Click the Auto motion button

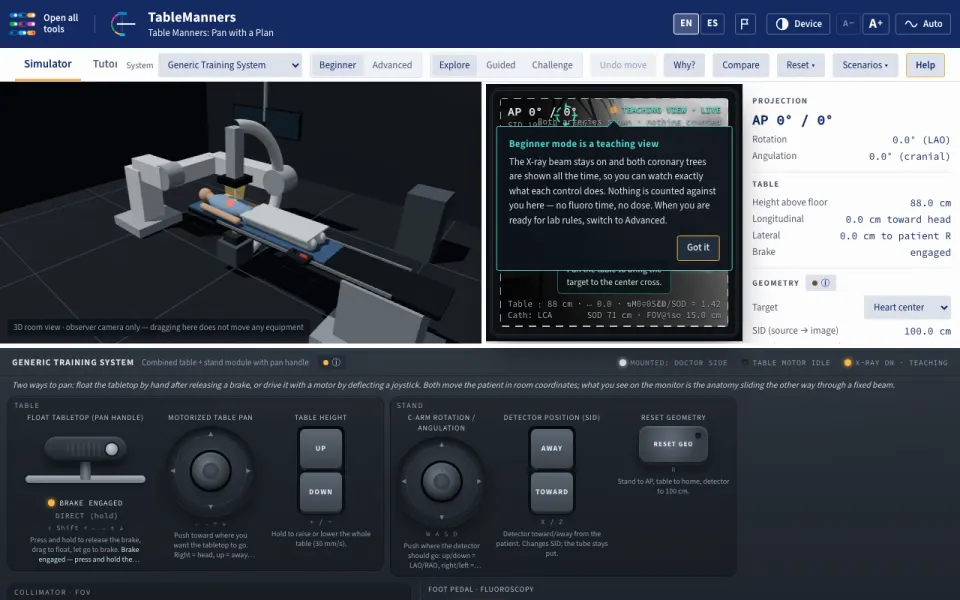tap(923, 24)
